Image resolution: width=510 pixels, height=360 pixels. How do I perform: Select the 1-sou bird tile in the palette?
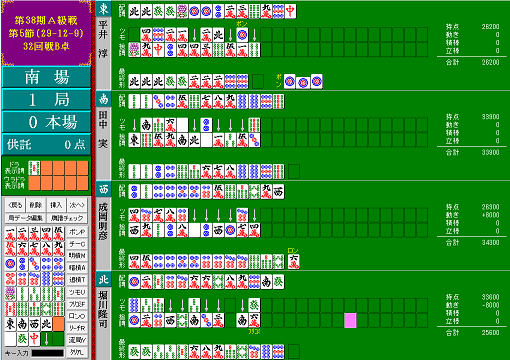pos(10,294)
